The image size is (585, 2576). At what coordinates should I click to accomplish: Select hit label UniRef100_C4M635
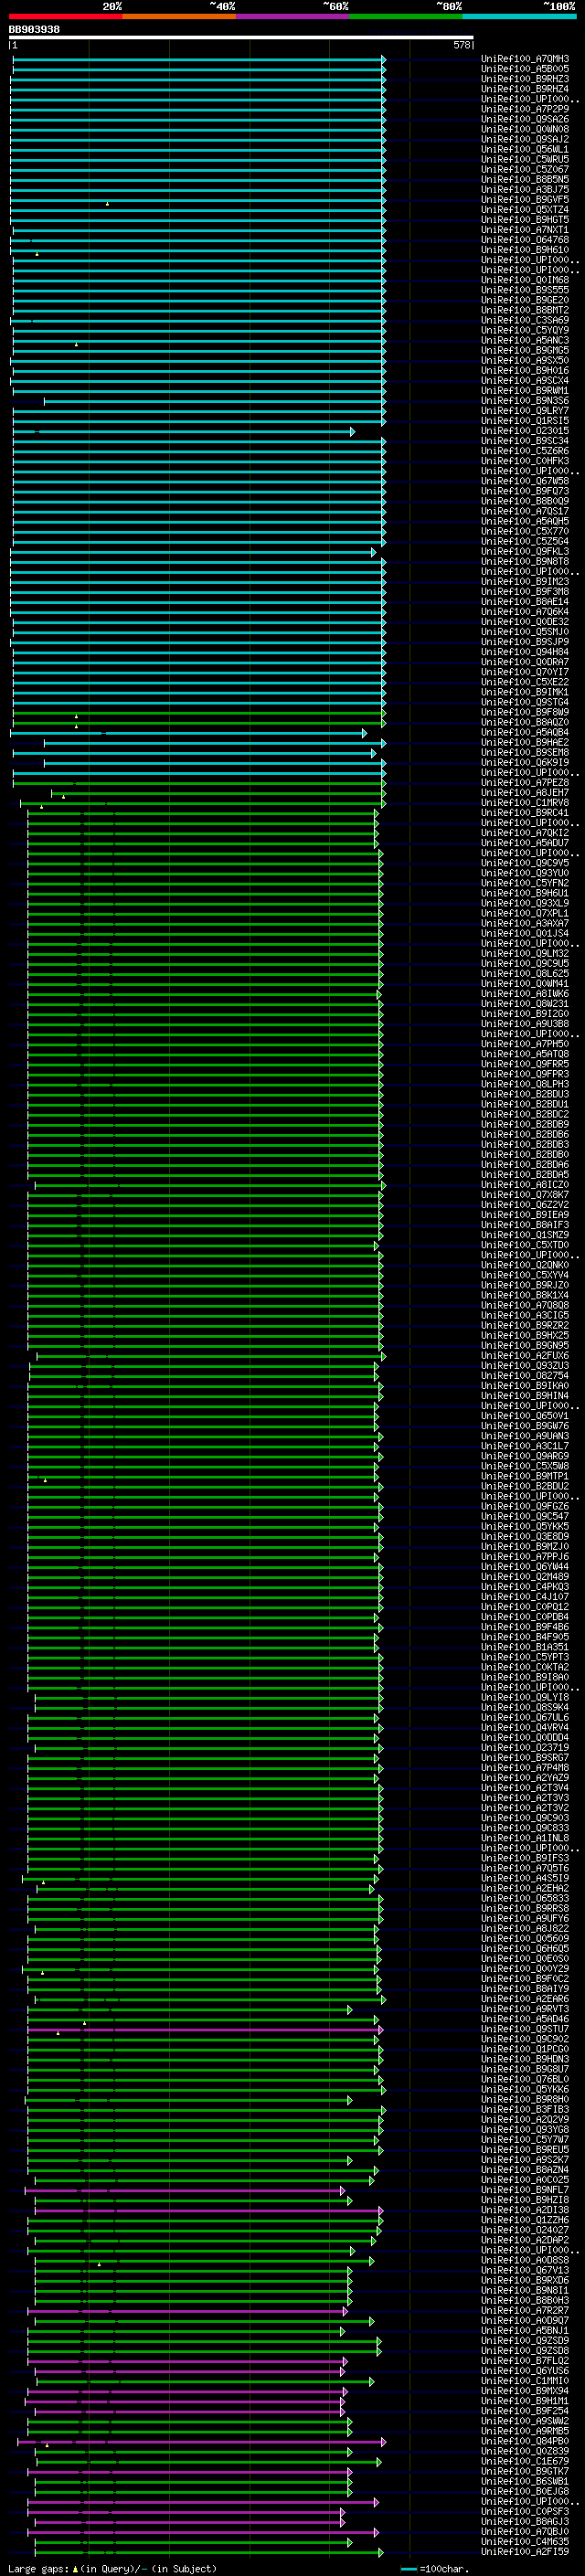tap(525, 2542)
